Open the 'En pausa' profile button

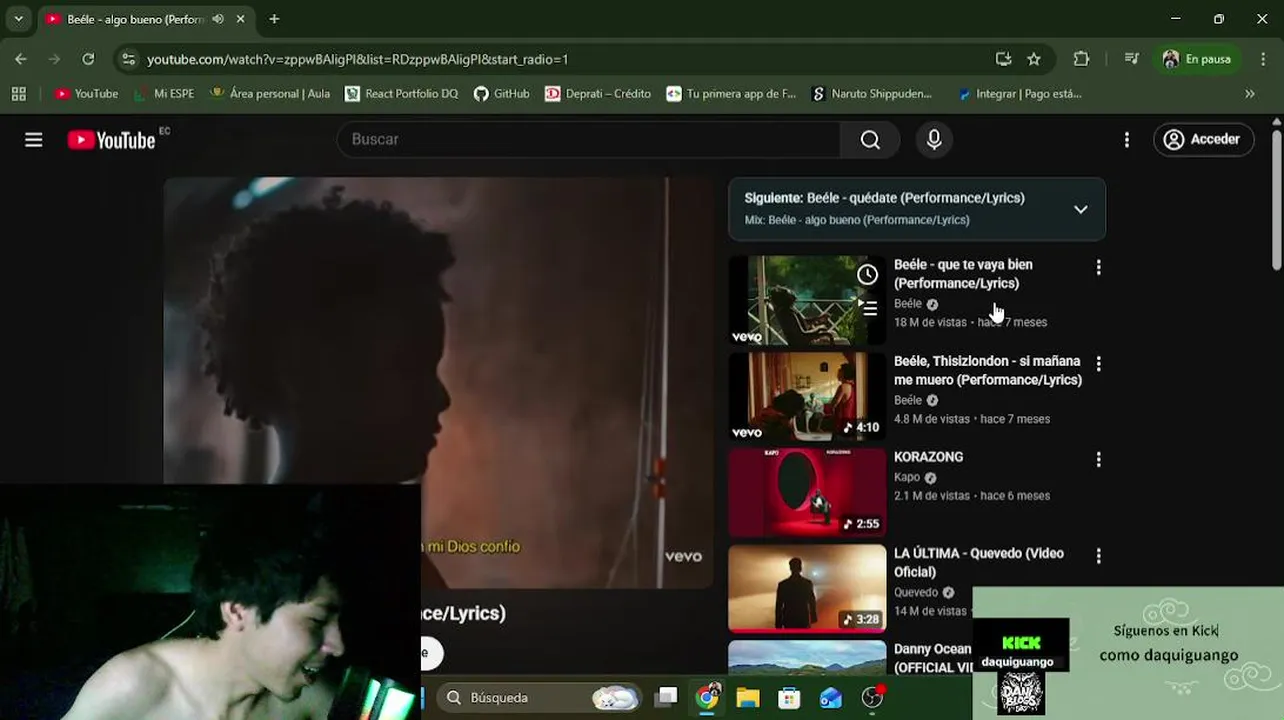[x=1197, y=59]
